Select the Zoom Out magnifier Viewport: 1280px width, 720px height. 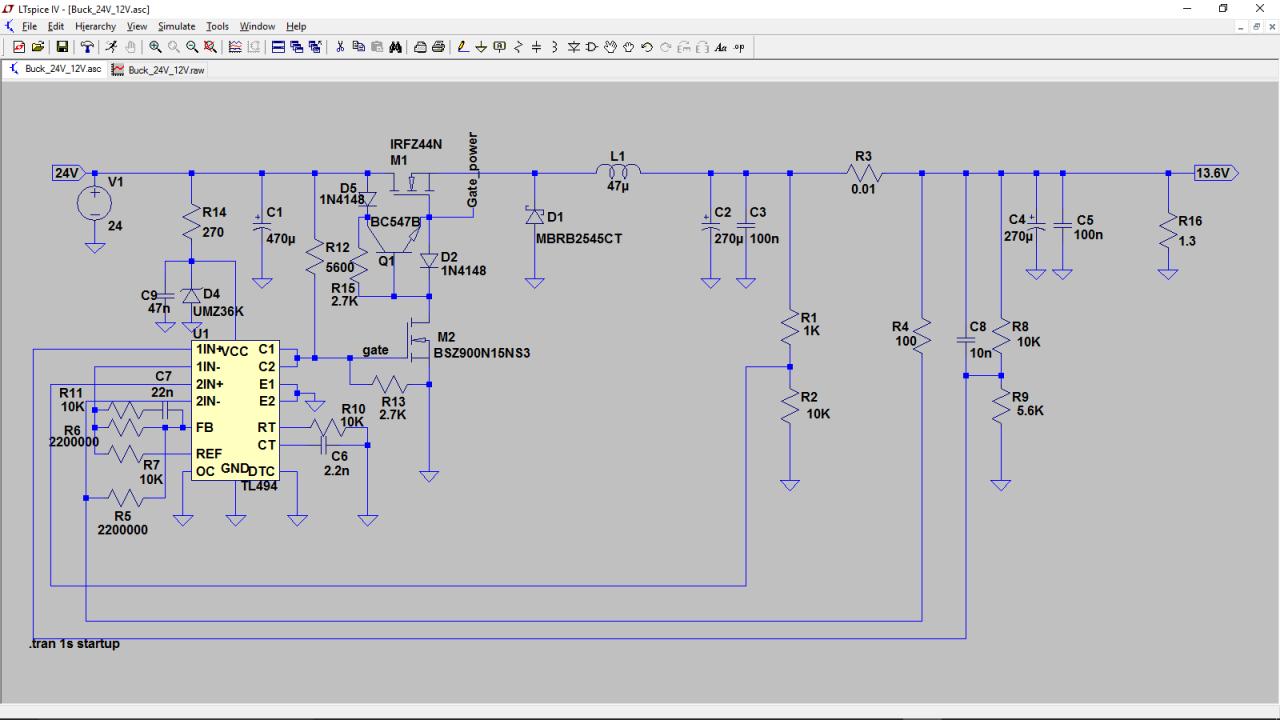pyautogui.click(x=192, y=47)
